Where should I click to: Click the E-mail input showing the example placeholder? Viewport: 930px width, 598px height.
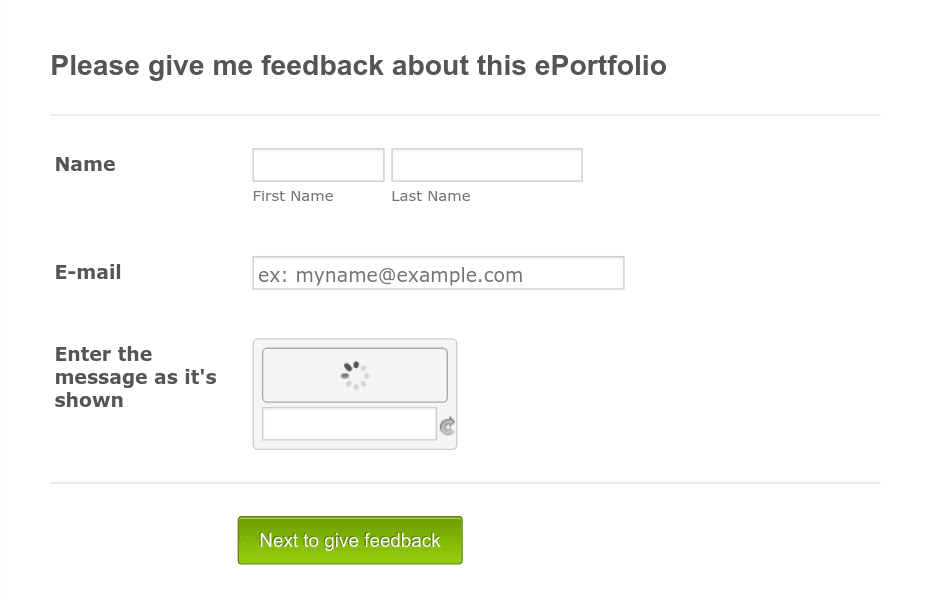[x=438, y=272]
